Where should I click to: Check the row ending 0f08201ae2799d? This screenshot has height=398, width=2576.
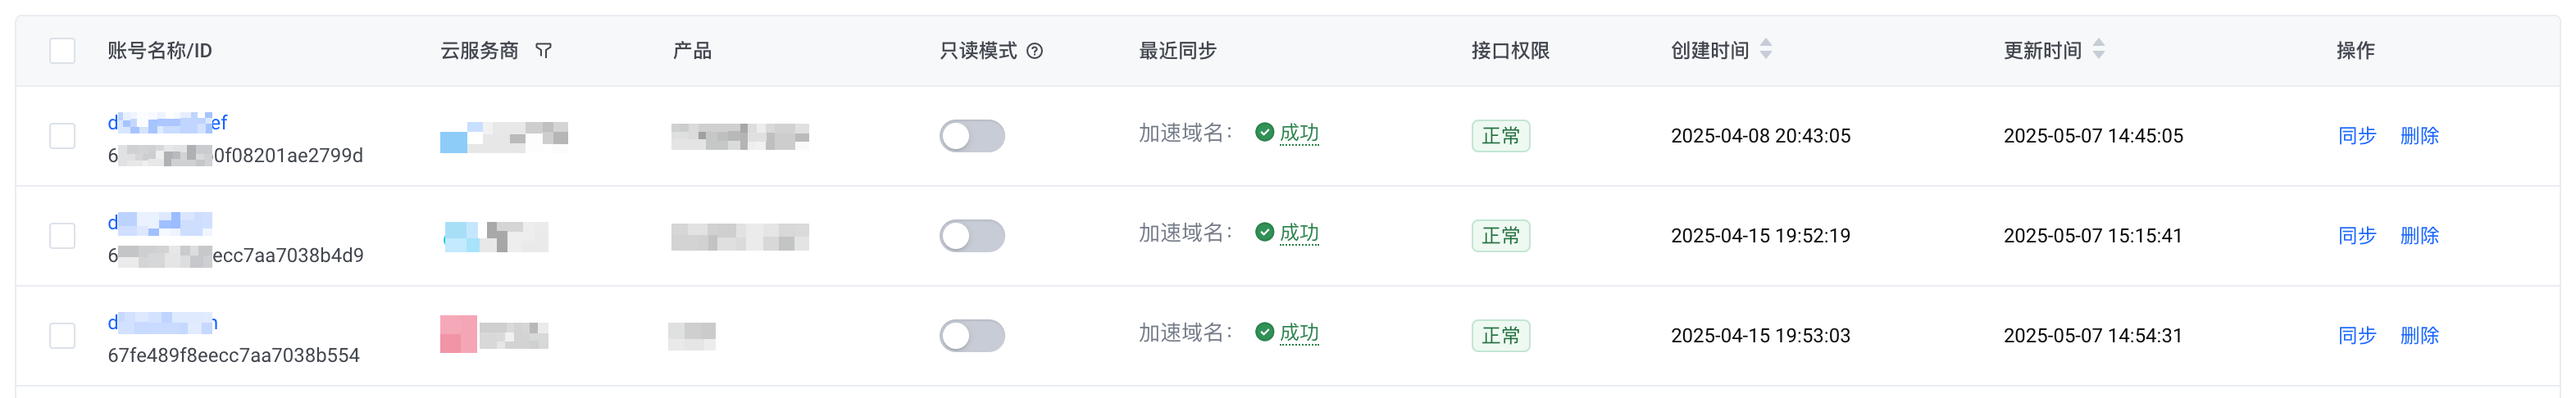(62, 136)
